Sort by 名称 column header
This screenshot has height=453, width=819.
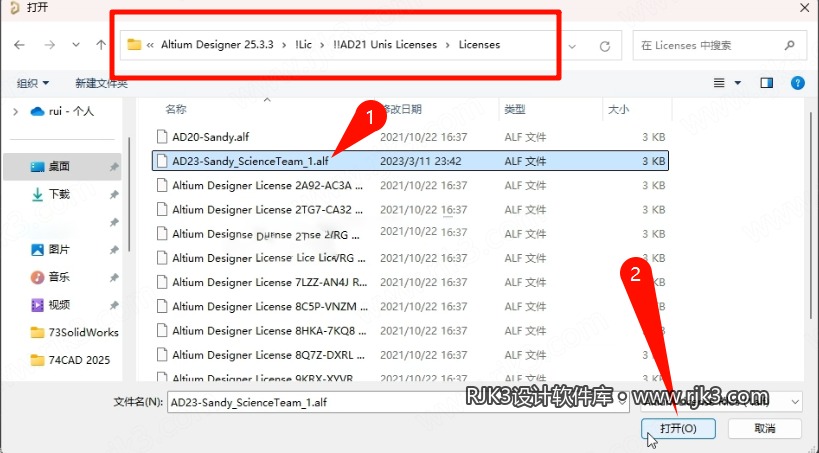coord(176,109)
